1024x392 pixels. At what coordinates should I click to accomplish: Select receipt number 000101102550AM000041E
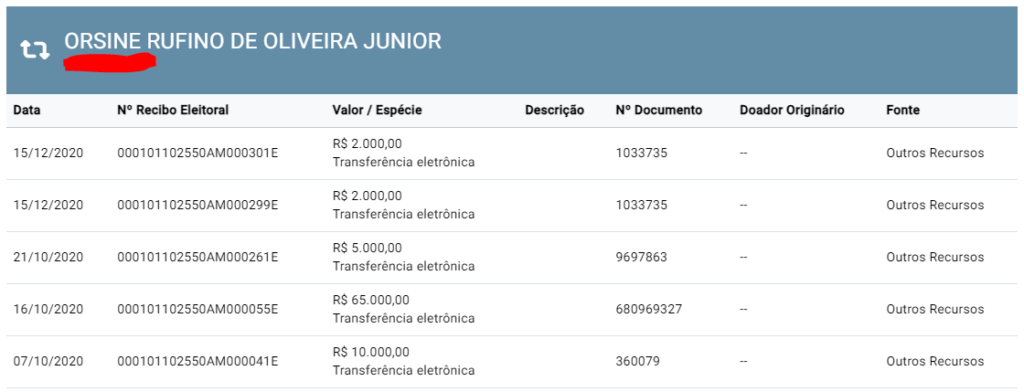point(198,362)
